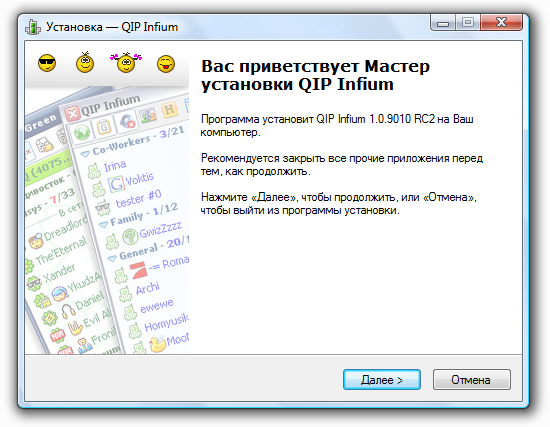The height and width of the screenshot is (427, 550).
Task: Click the Отмена button
Action: pos(471,379)
